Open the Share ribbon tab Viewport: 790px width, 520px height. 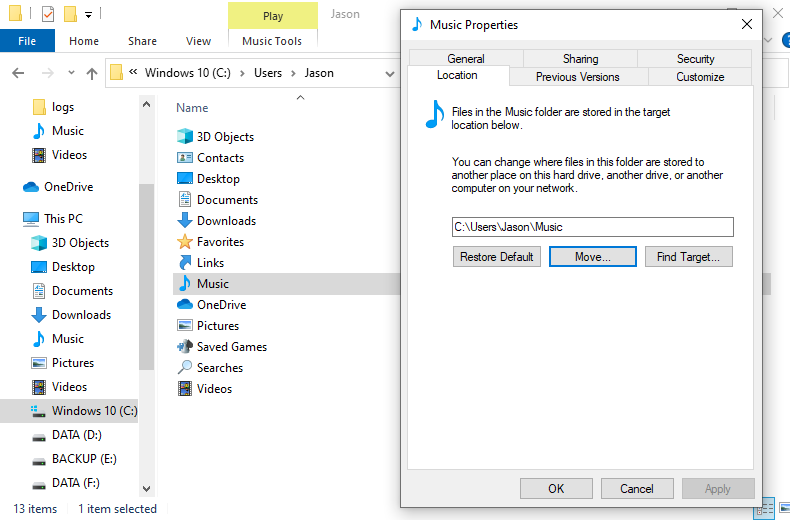[x=142, y=41]
